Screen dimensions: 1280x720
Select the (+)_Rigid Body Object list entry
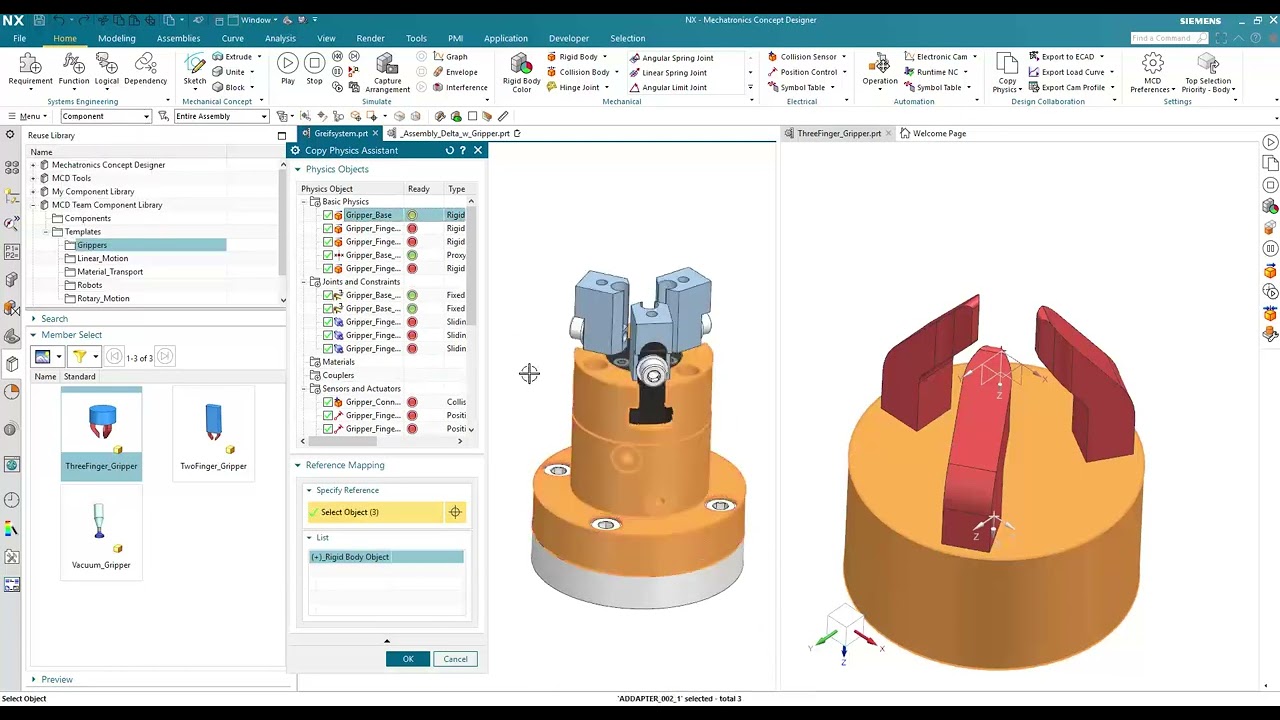[386, 557]
